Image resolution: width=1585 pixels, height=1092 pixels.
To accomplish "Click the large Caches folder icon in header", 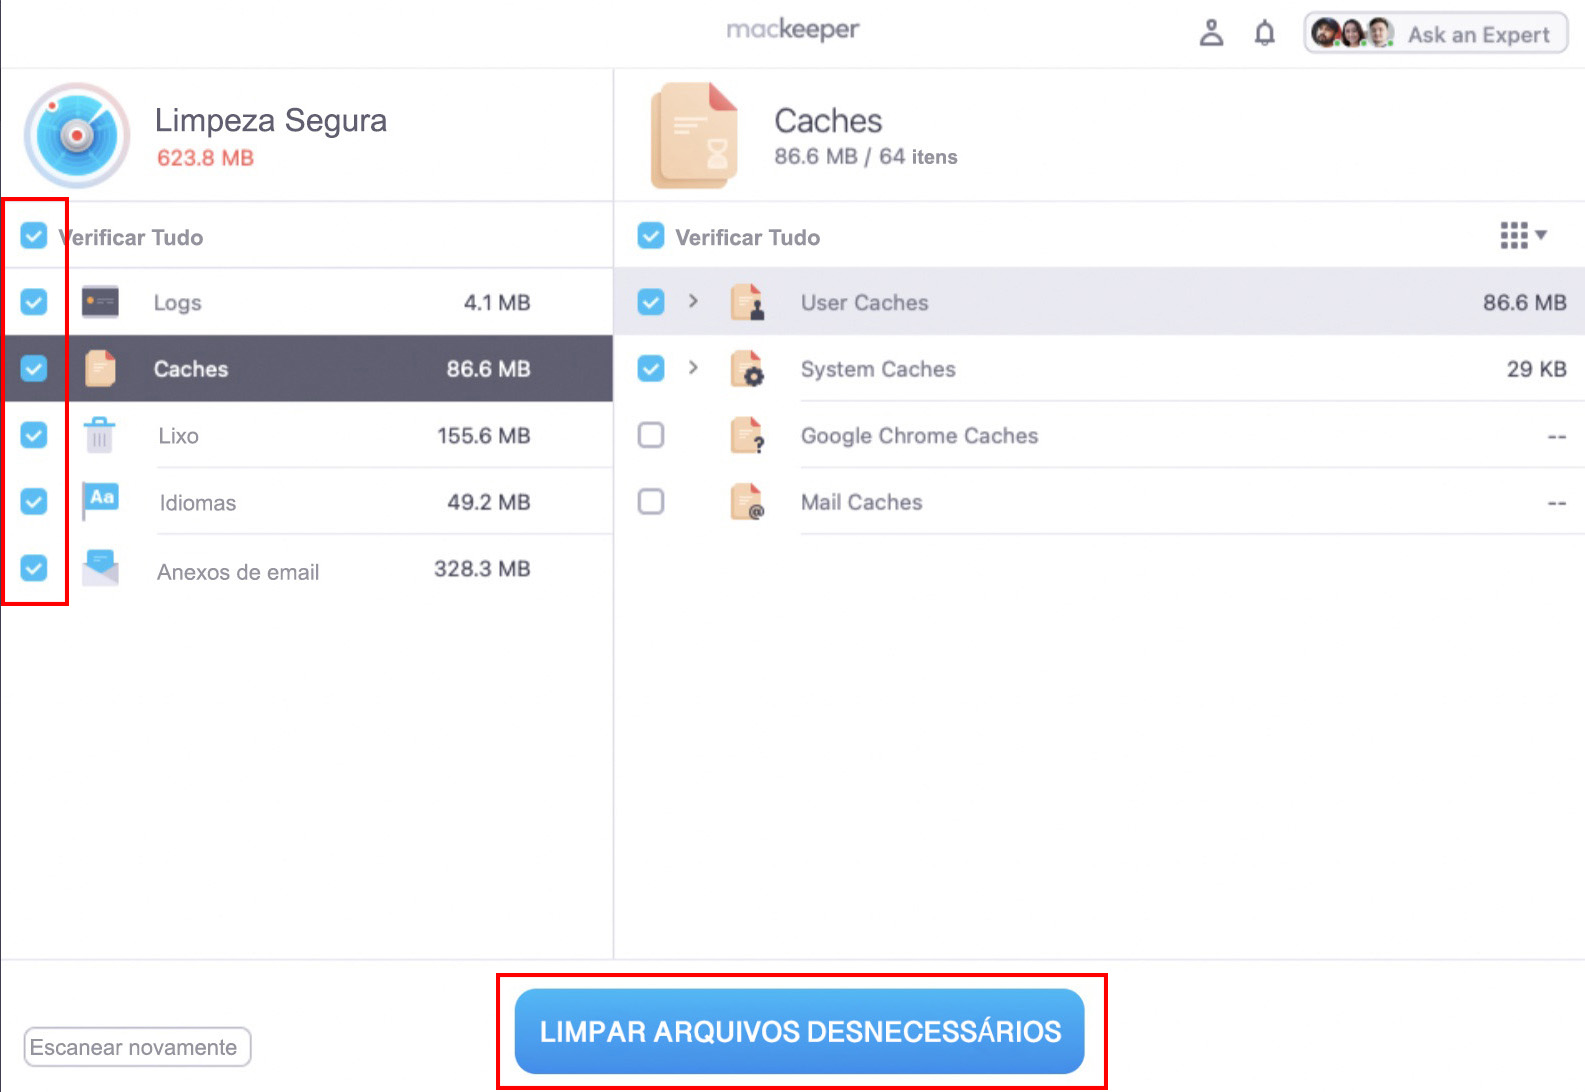I will [x=694, y=136].
